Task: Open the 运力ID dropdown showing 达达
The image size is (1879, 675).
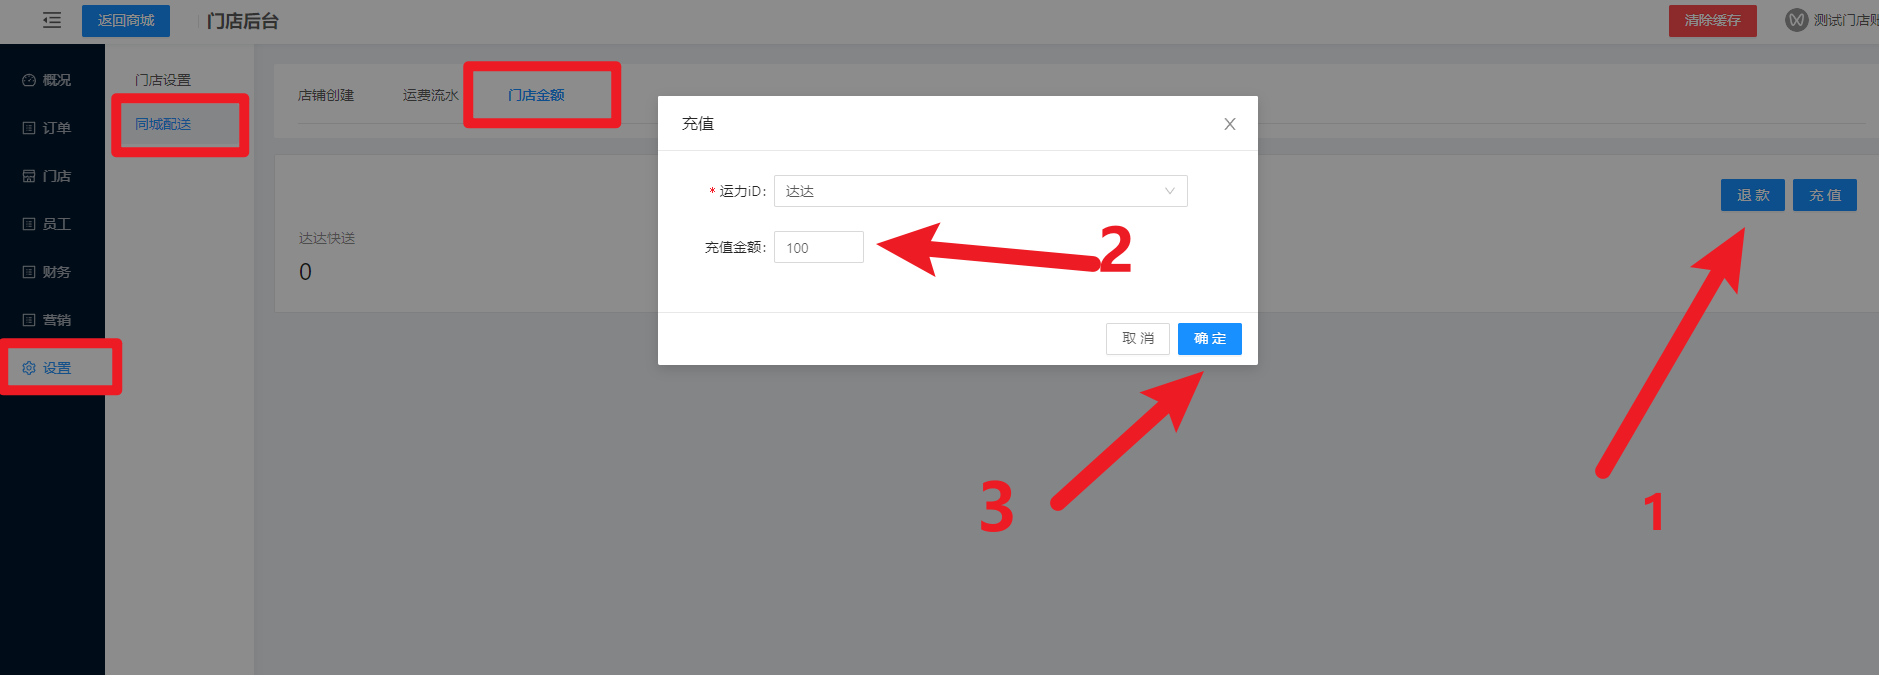Action: (981, 191)
